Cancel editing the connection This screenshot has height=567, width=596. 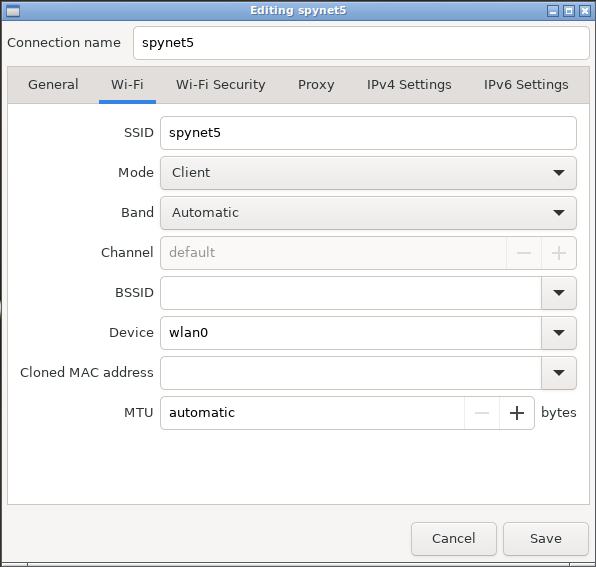454,539
